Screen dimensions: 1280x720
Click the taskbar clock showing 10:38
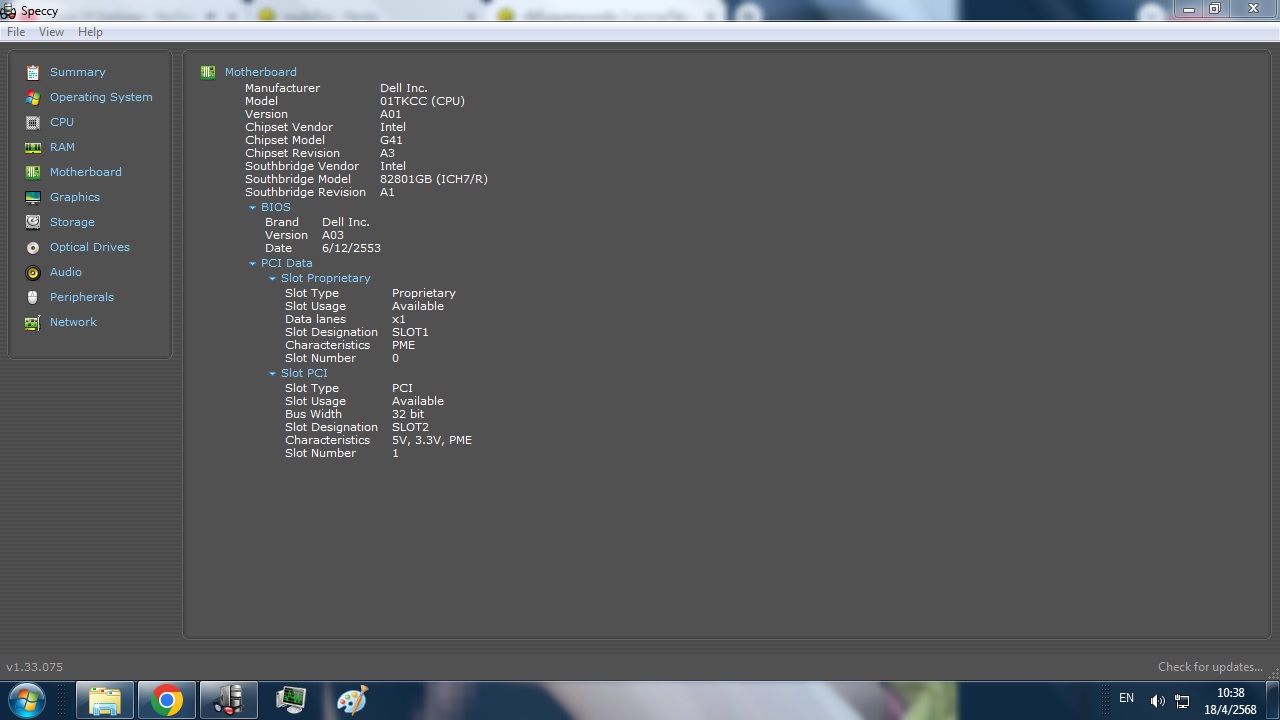1230,693
